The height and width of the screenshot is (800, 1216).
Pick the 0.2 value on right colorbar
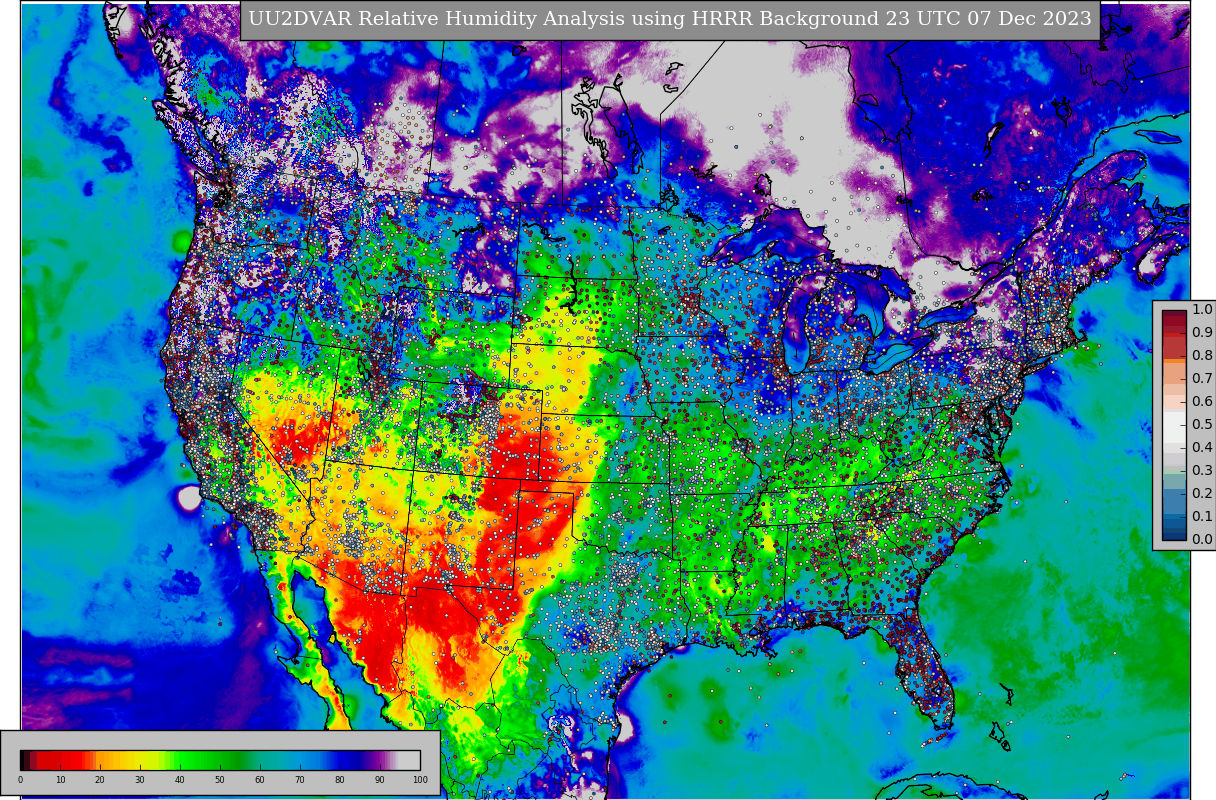point(1202,494)
